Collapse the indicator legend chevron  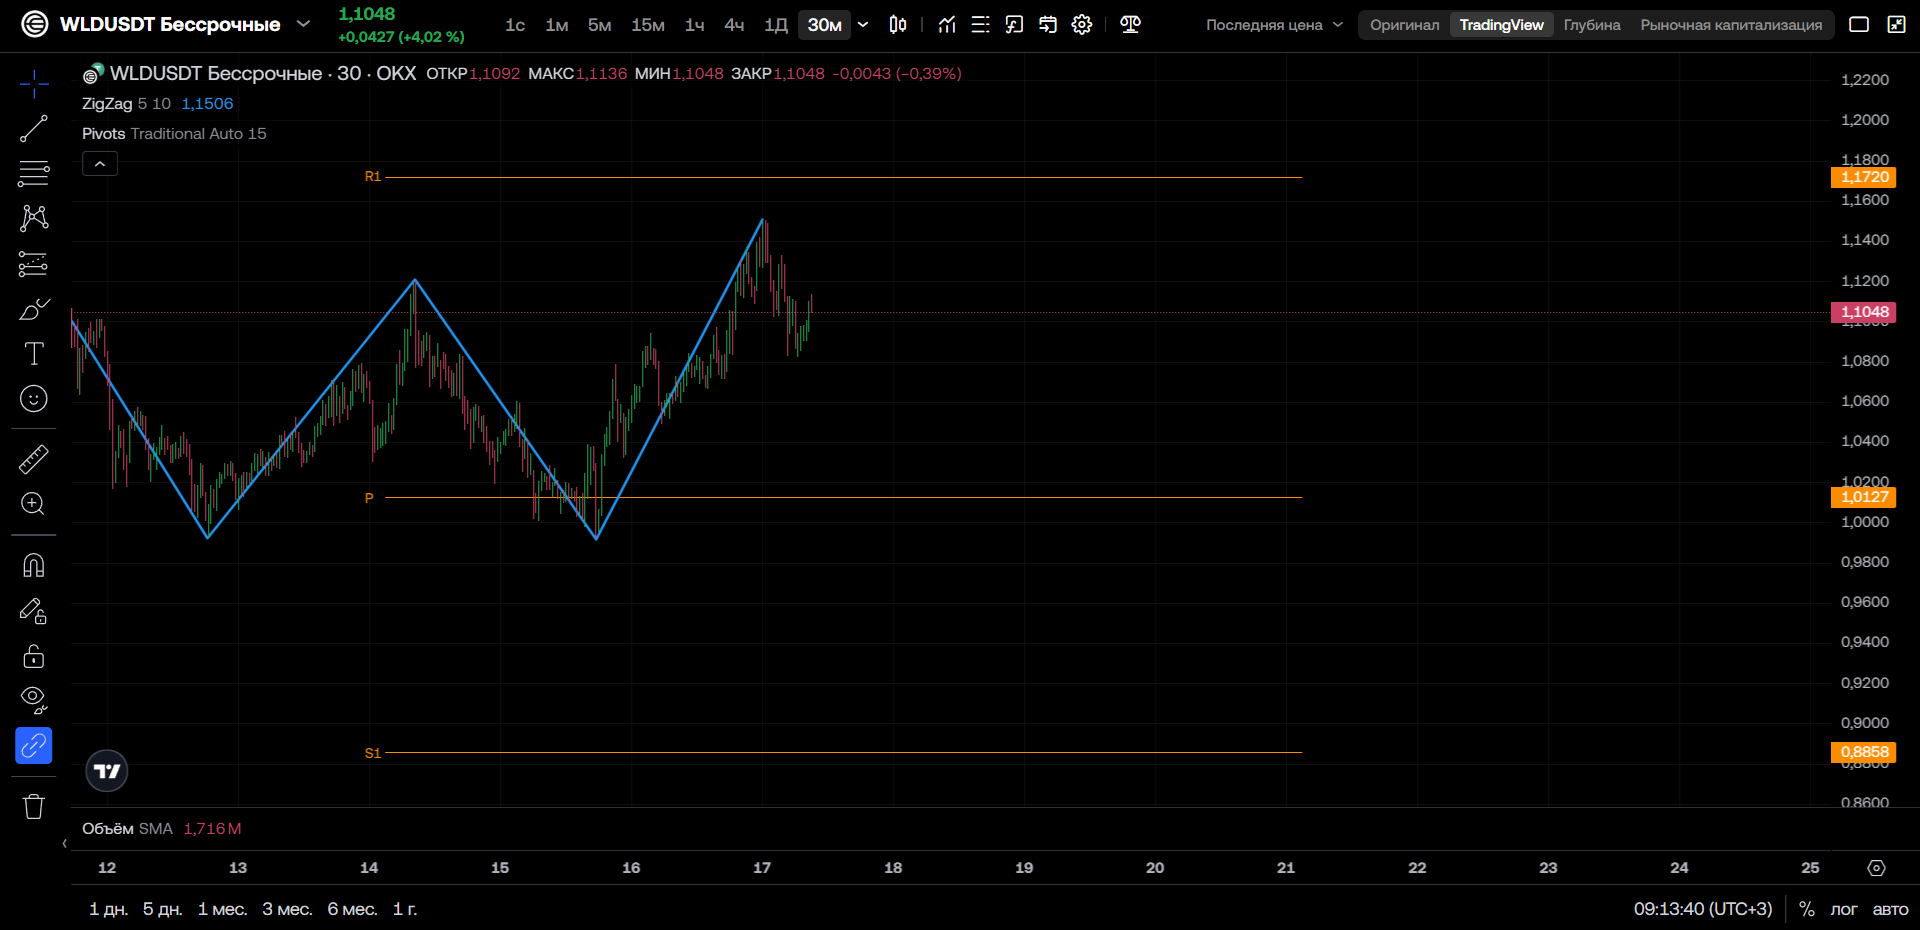click(100, 164)
